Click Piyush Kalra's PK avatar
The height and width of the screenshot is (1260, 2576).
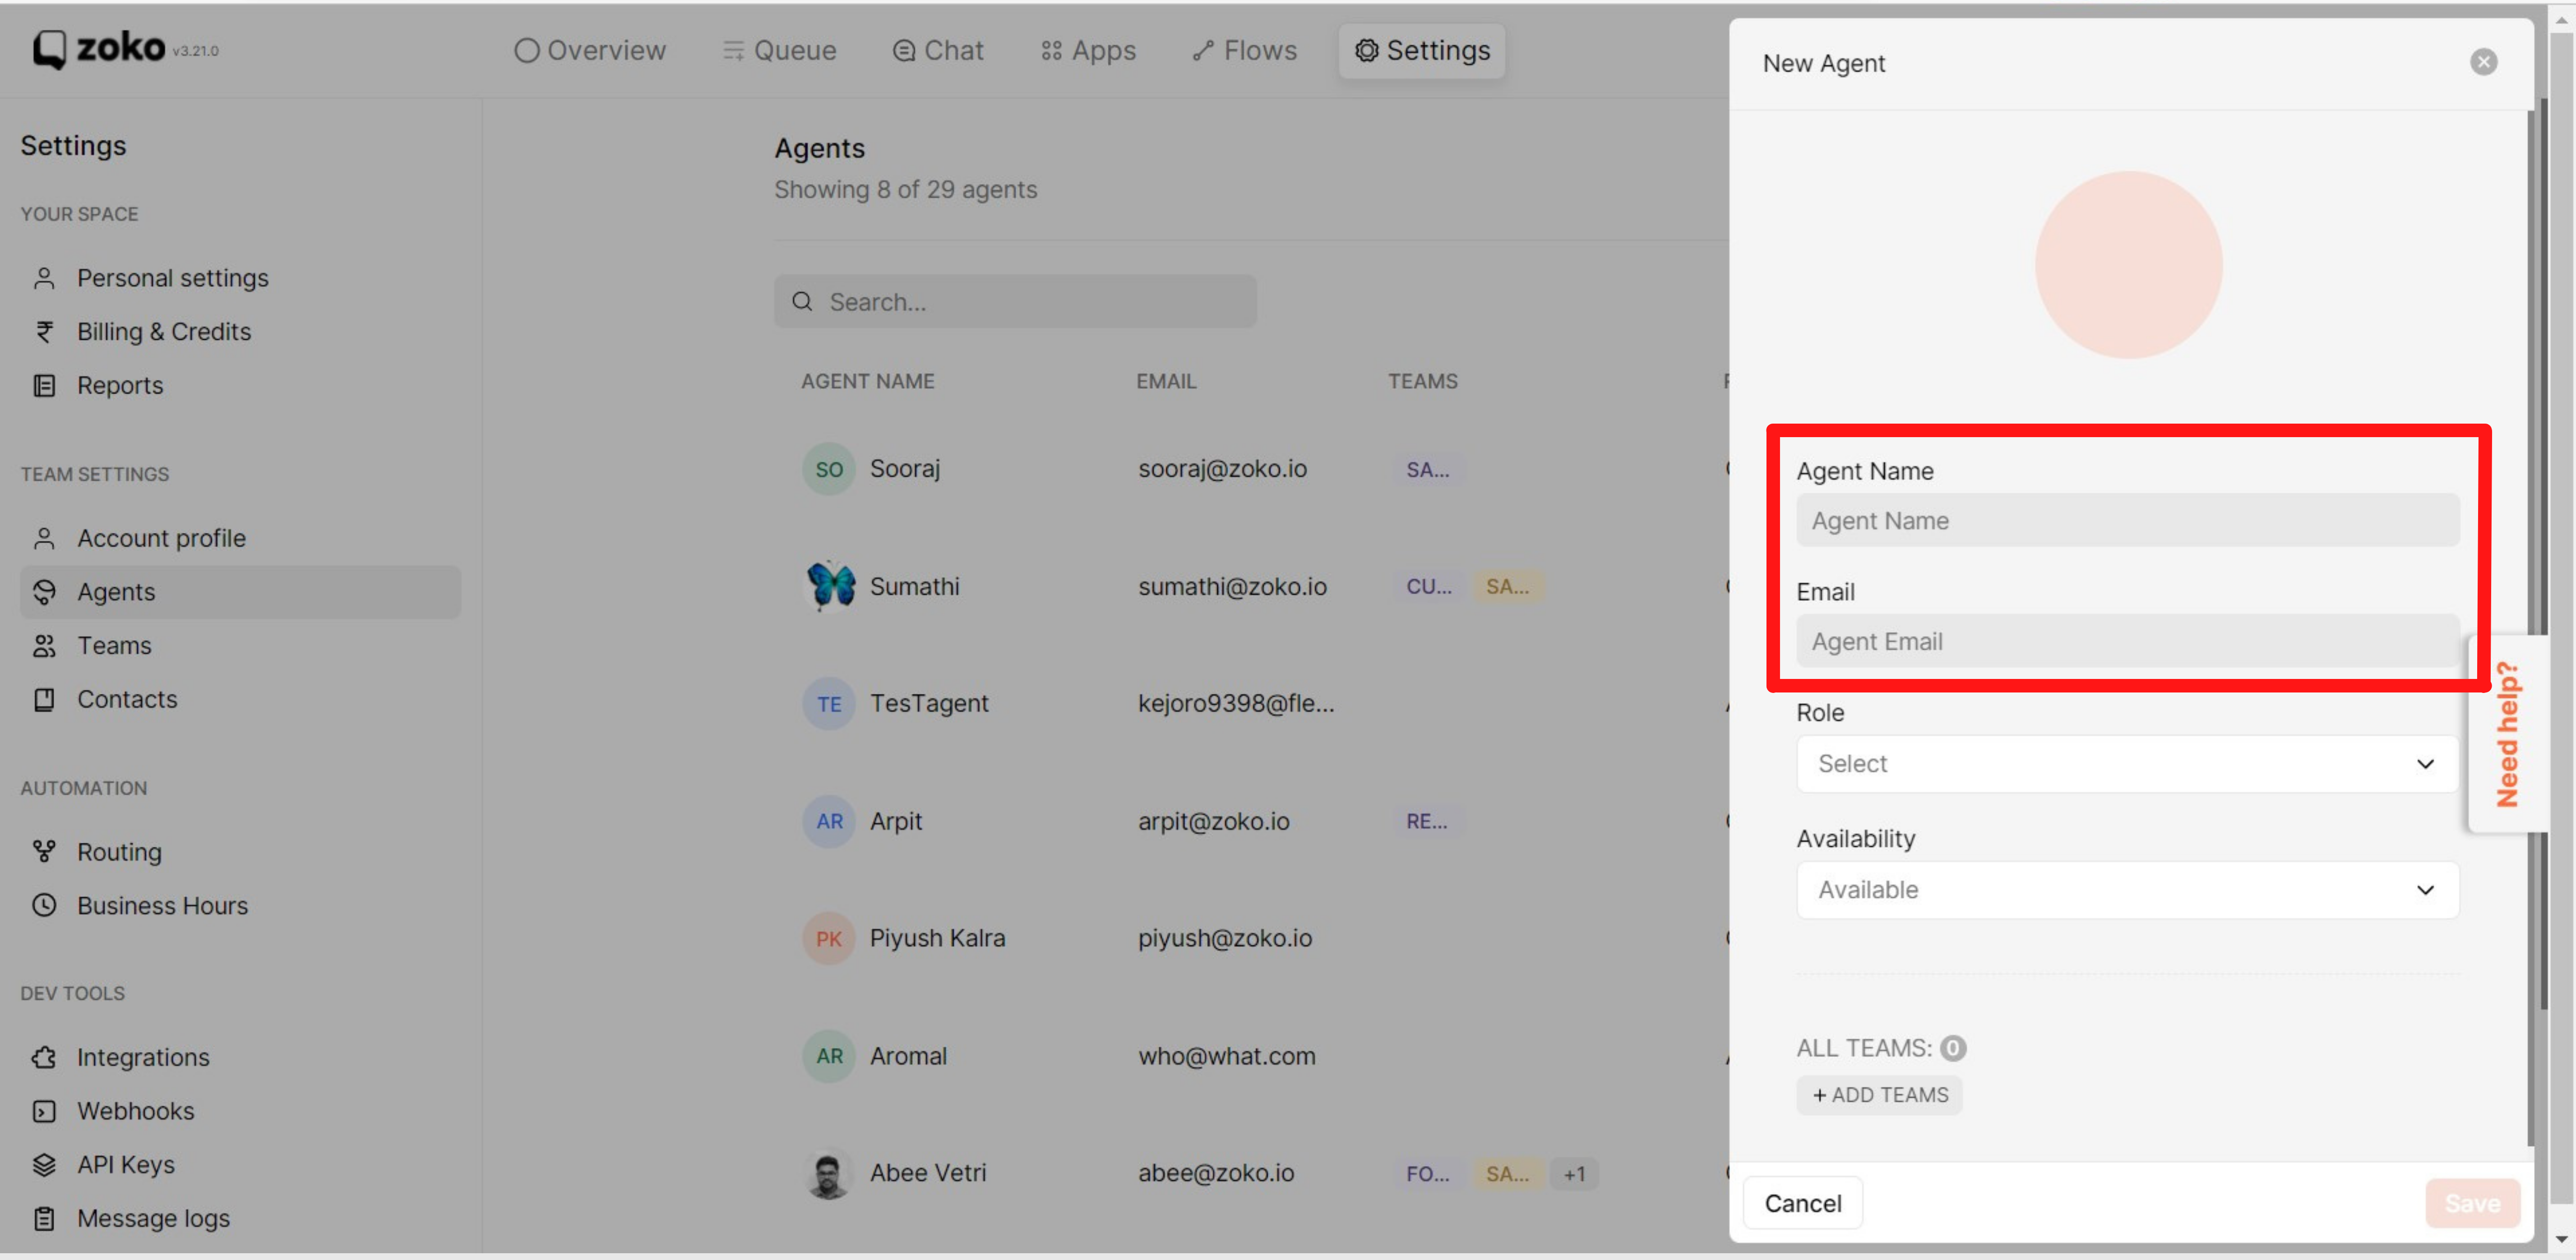829,939
